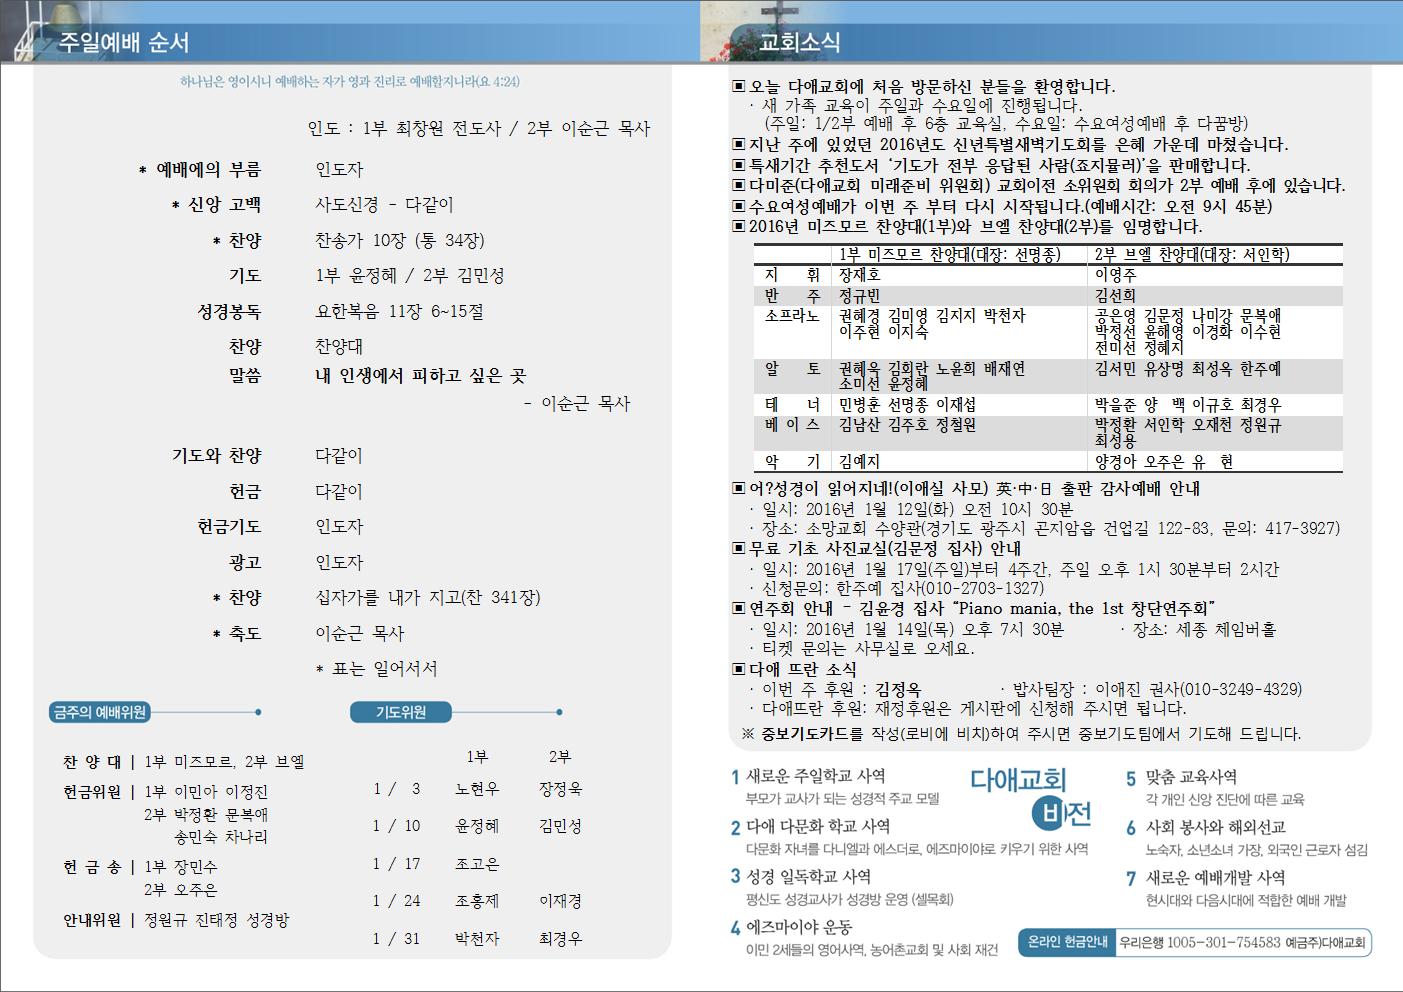Screen dimensions: 1403x992
Task: Click the number 5 beside 맞춤 교육사역
Action: point(1131,778)
